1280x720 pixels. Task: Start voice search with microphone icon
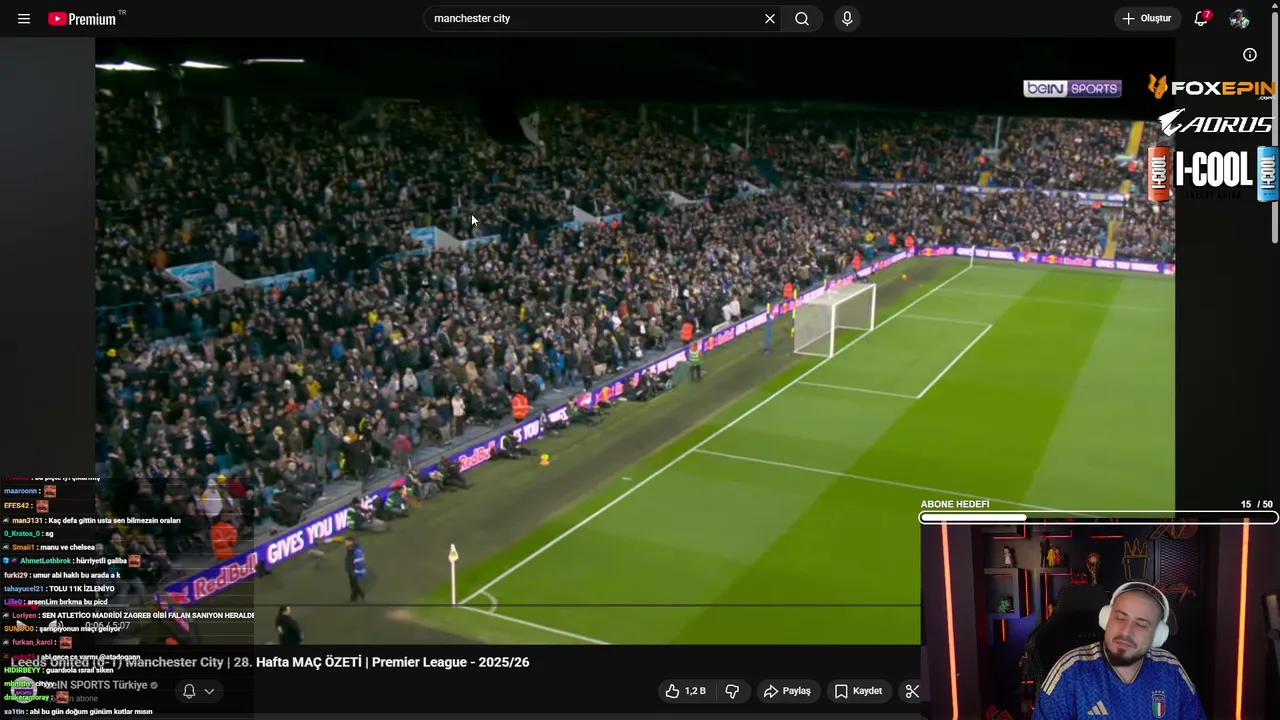[847, 19]
